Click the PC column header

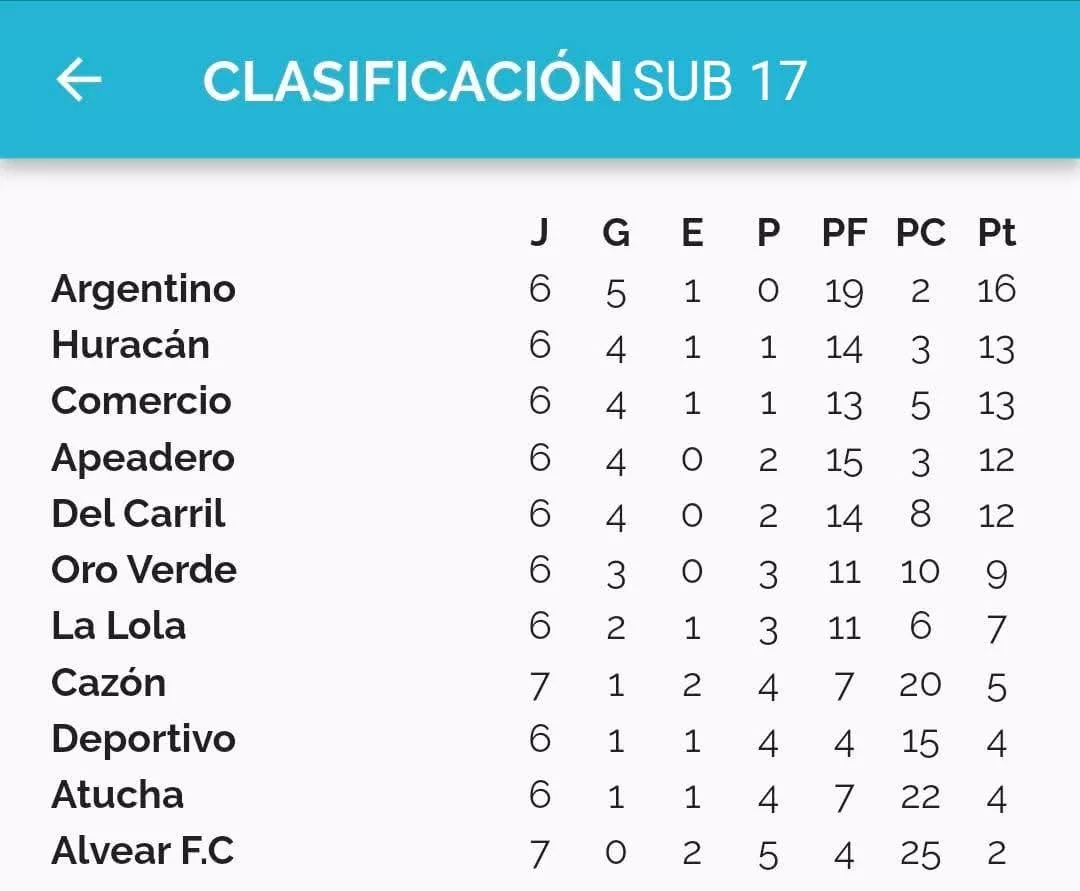click(x=920, y=233)
